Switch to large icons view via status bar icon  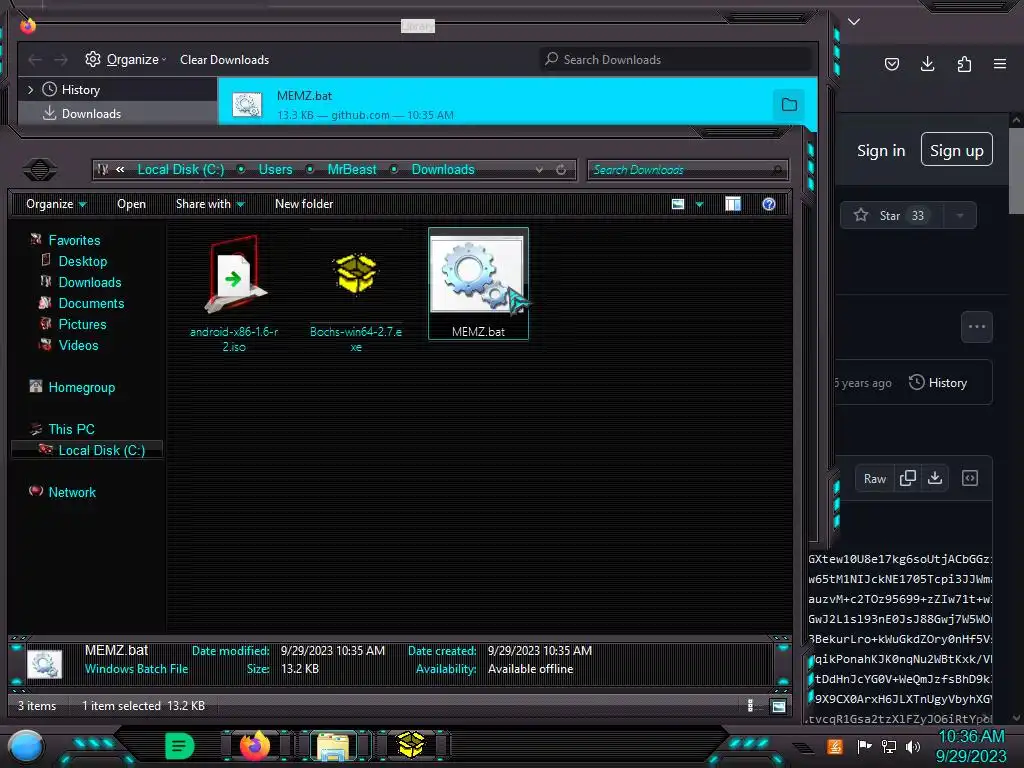[778, 706]
